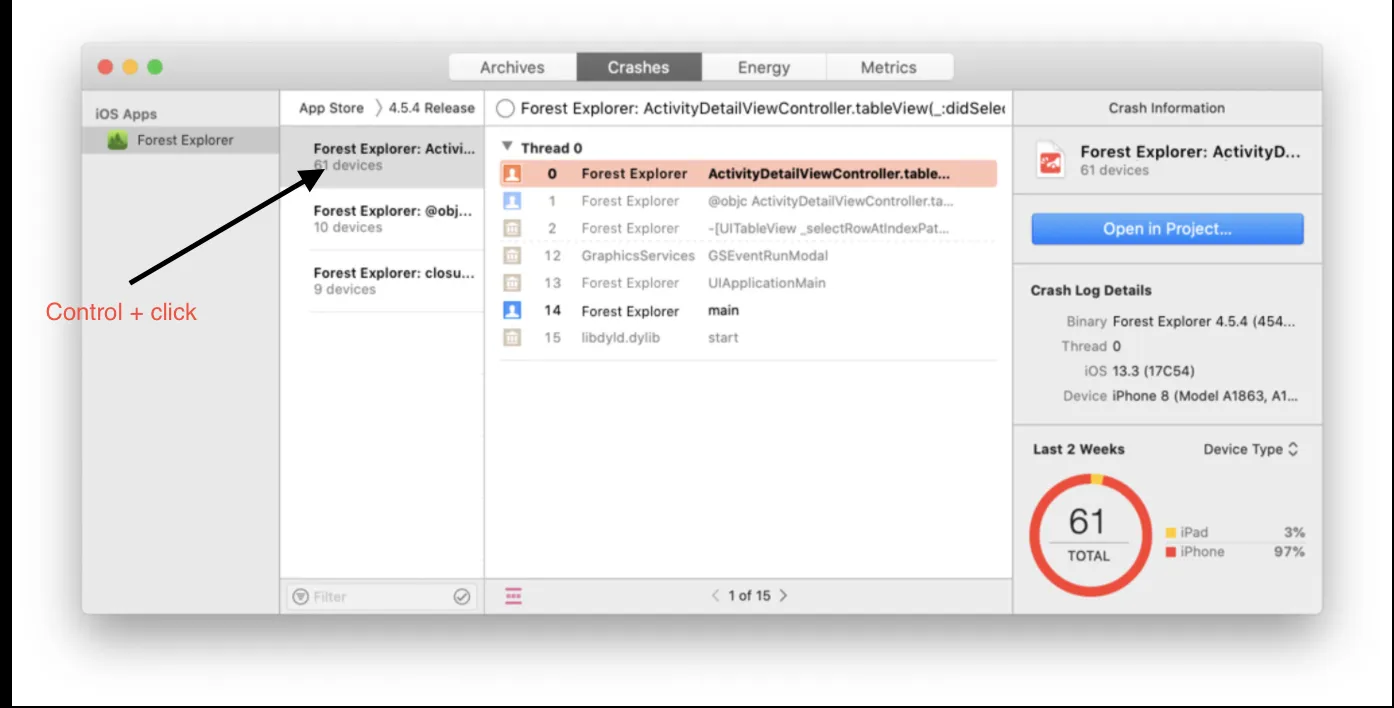Viewport: 1394px width, 708px height.
Task: Switch to the Energy tab
Action: click(764, 67)
